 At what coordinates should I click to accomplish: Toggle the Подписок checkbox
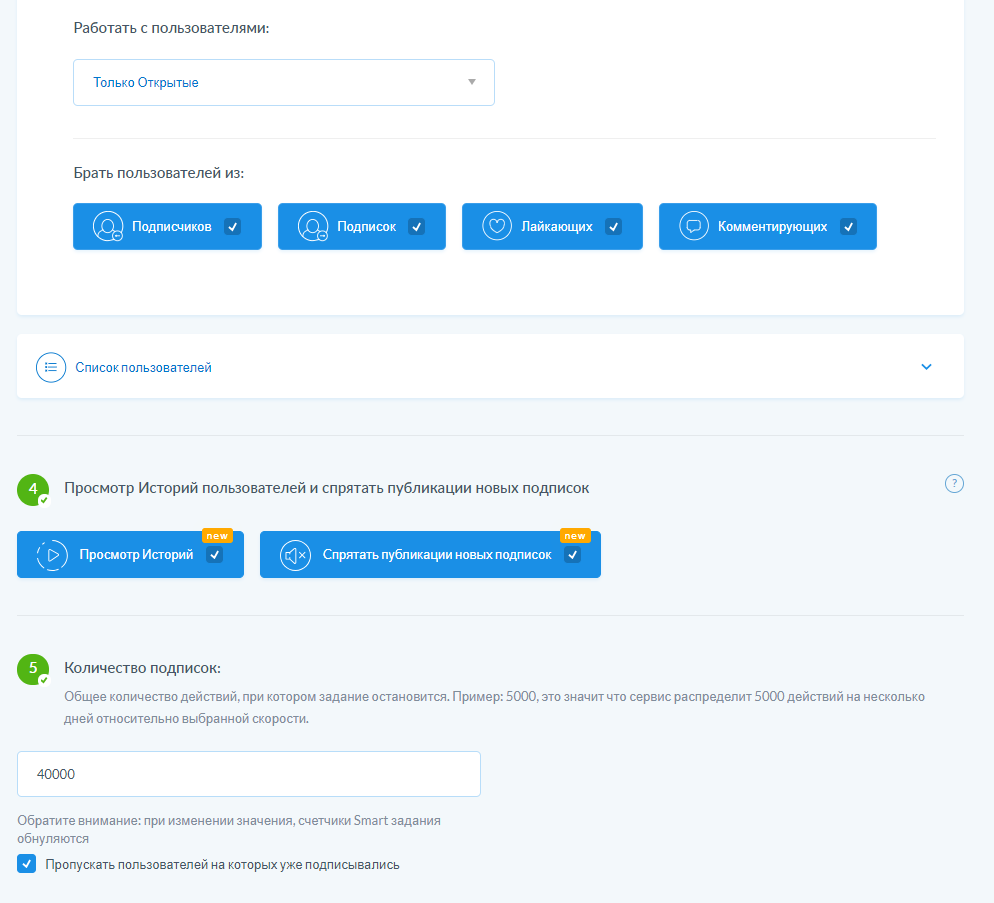click(x=417, y=227)
